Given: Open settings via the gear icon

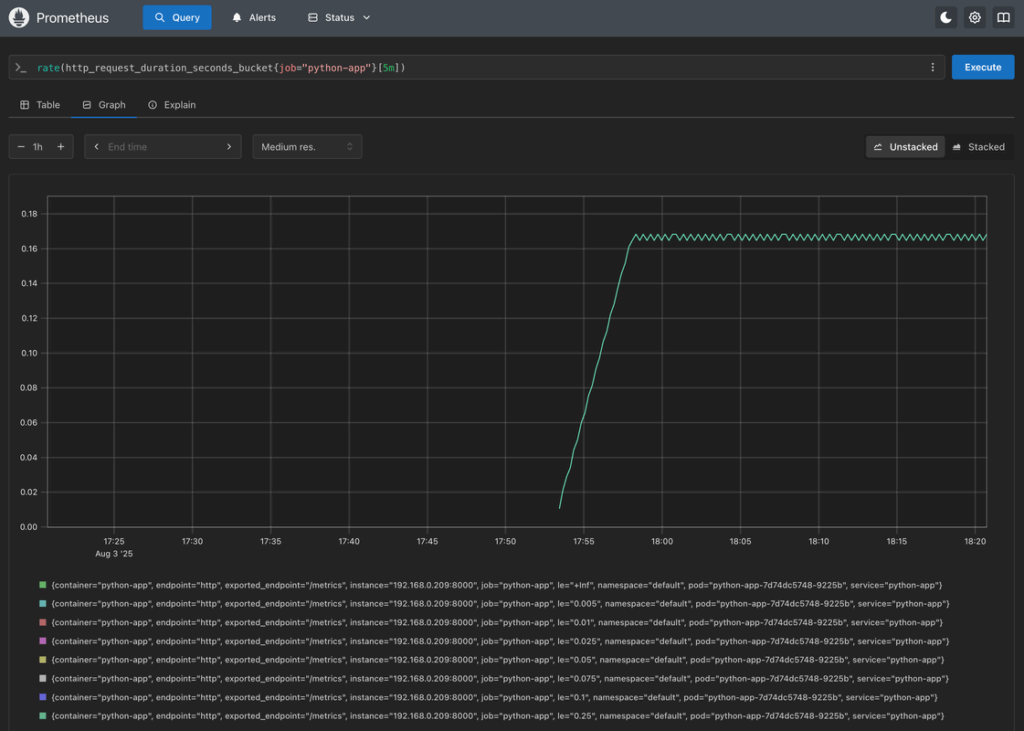Looking at the screenshot, I should pos(974,18).
